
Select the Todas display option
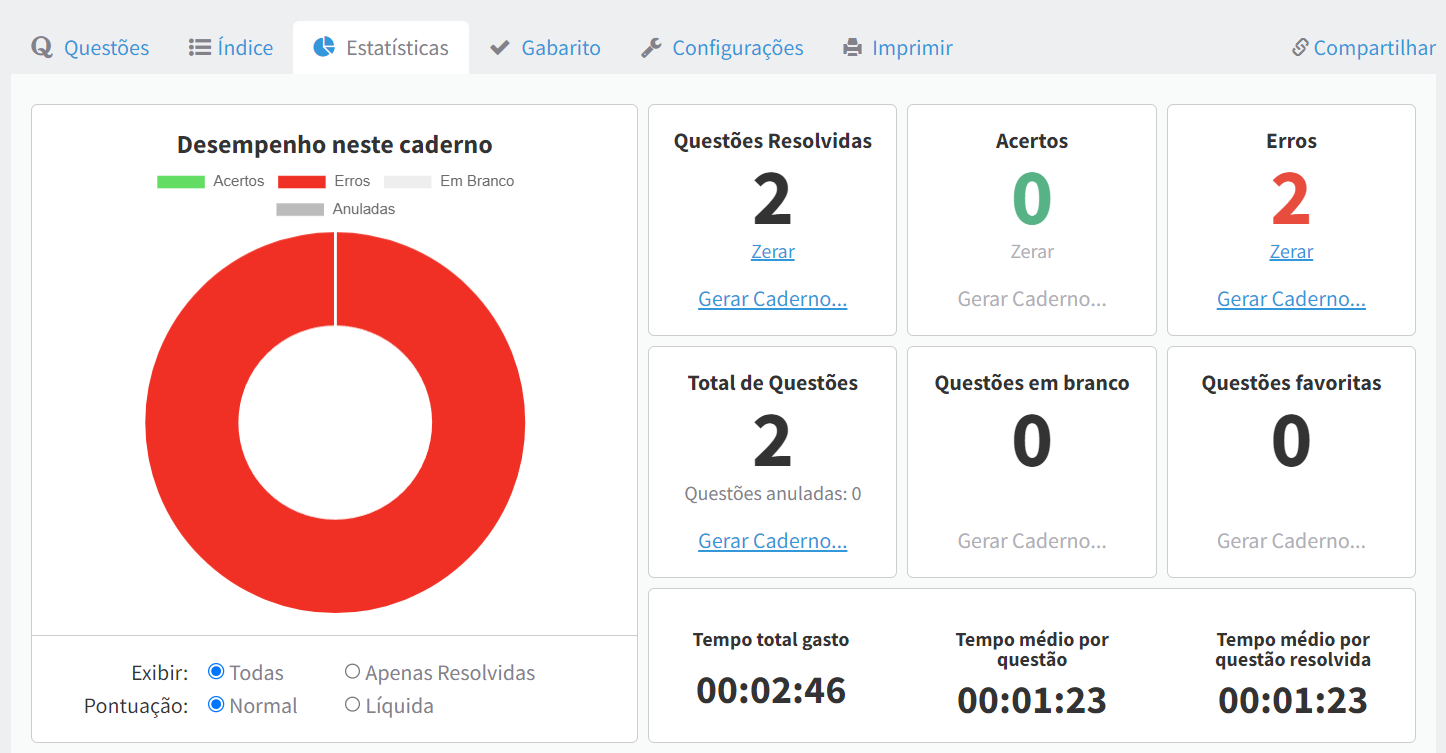pos(216,672)
